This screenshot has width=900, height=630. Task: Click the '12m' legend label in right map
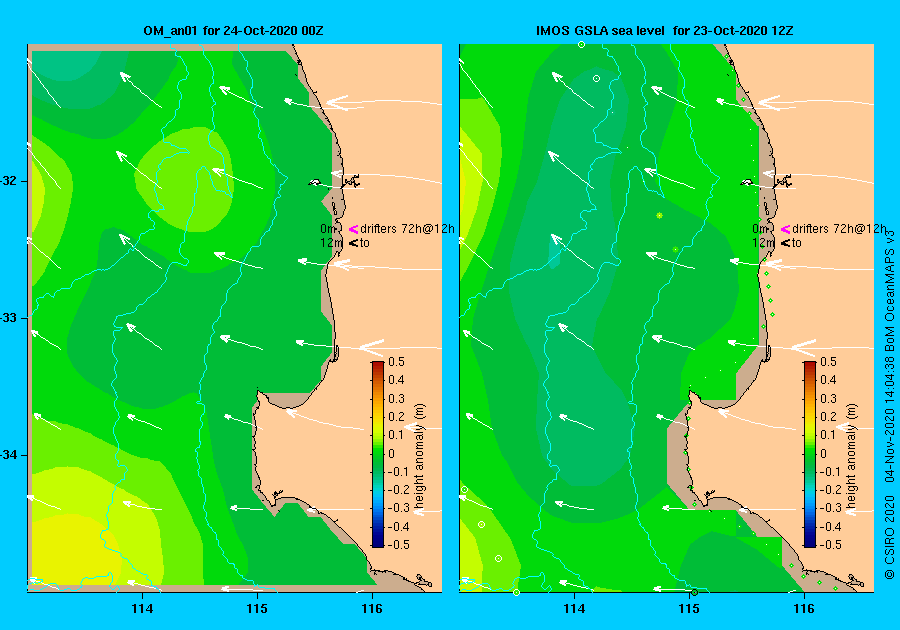[763, 243]
